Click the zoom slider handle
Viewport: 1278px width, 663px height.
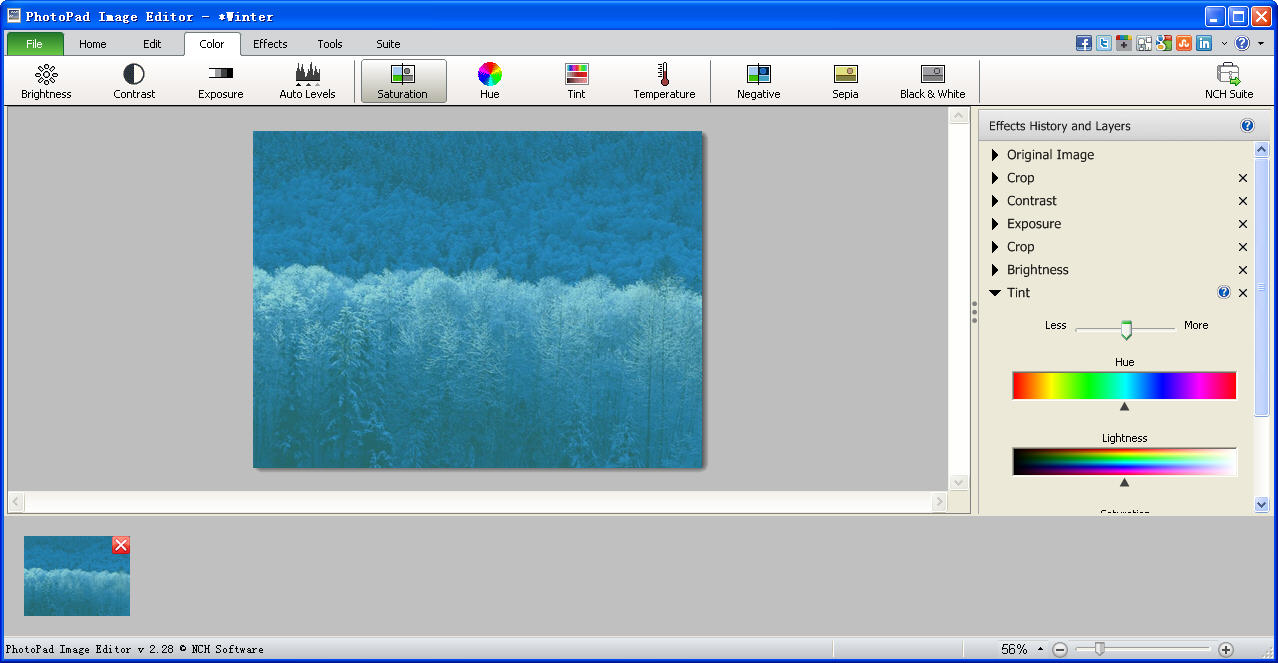[x=1100, y=649]
